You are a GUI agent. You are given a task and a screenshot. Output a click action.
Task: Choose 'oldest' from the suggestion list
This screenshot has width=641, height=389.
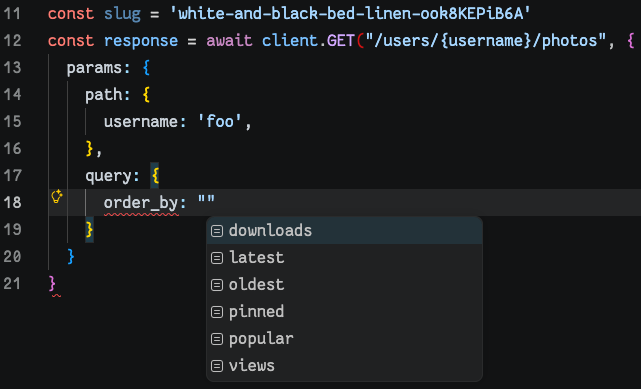344,284
